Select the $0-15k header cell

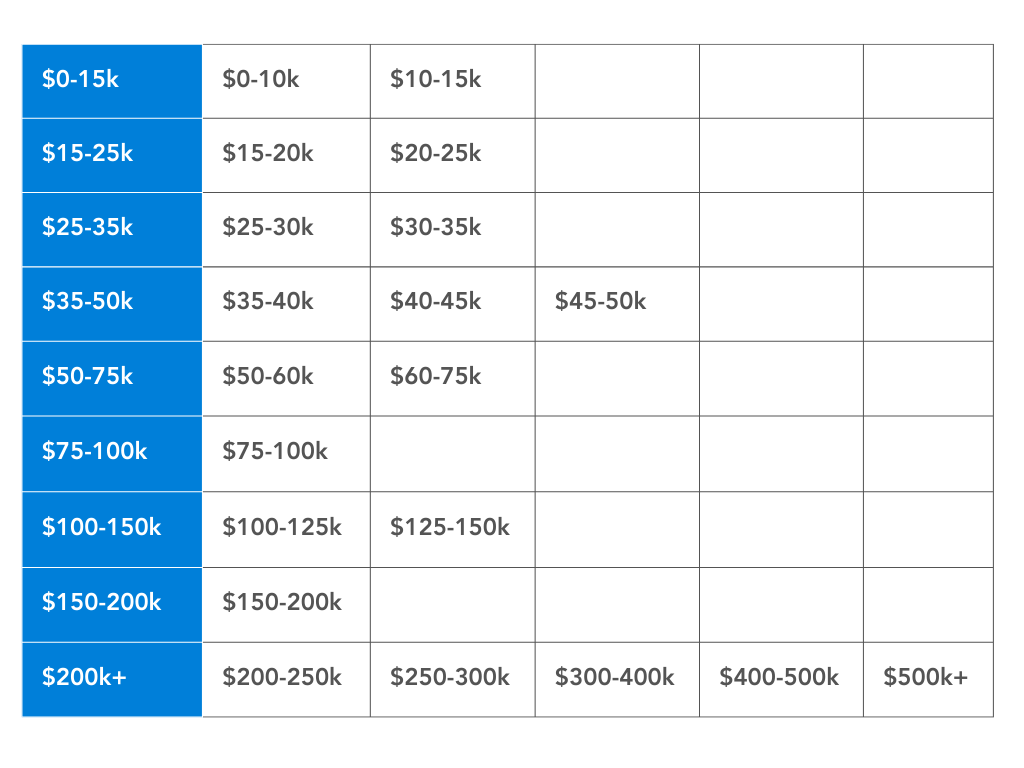(111, 80)
